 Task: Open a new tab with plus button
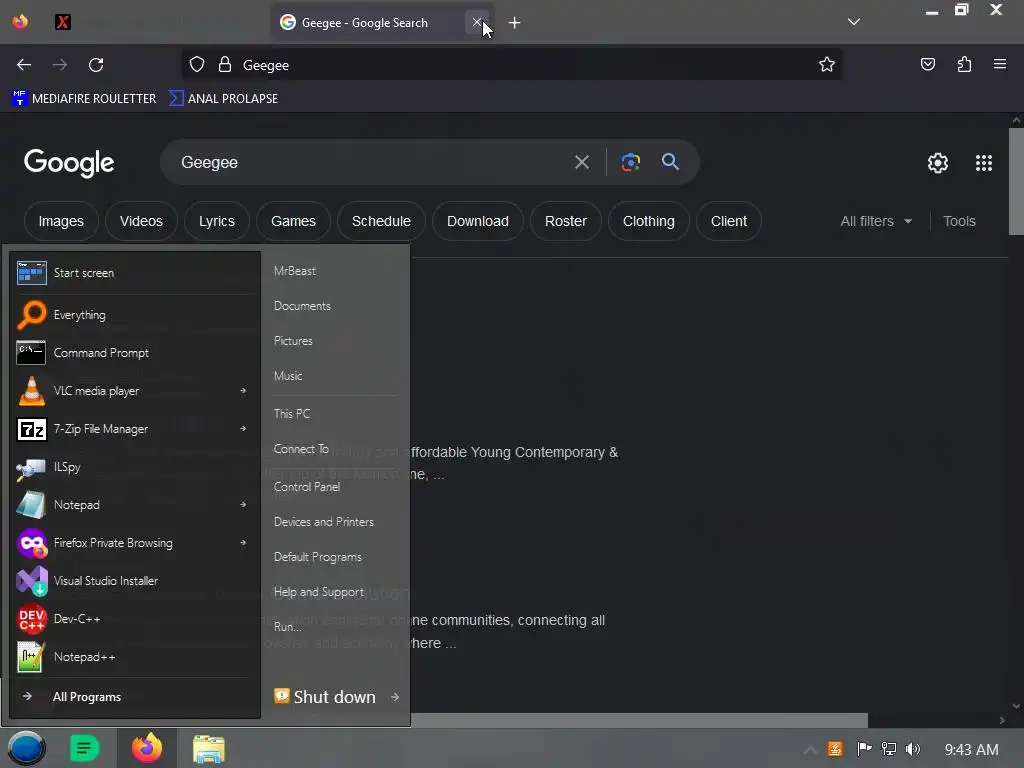click(515, 23)
